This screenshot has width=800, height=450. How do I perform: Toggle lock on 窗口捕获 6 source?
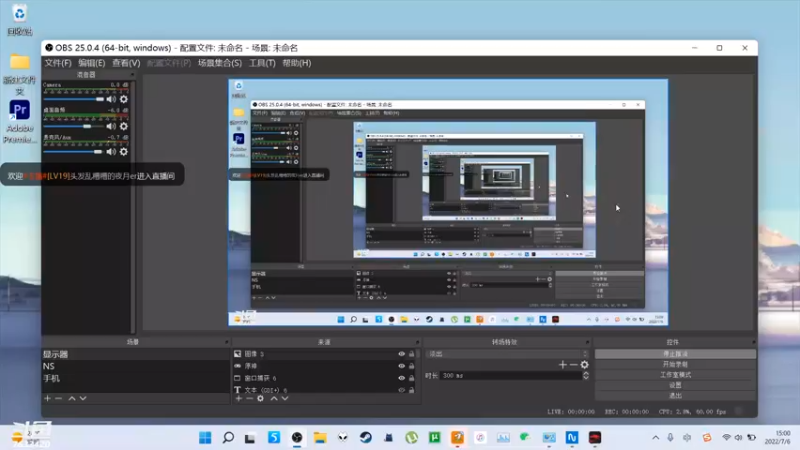[x=412, y=378]
